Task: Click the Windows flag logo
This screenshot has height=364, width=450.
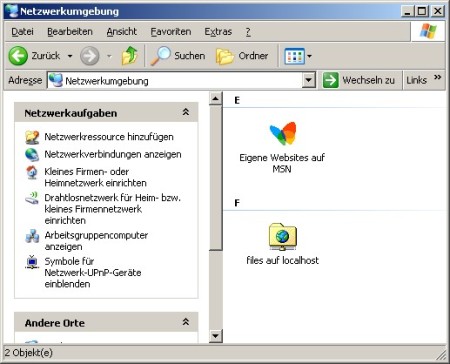Action: [x=428, y=31]
